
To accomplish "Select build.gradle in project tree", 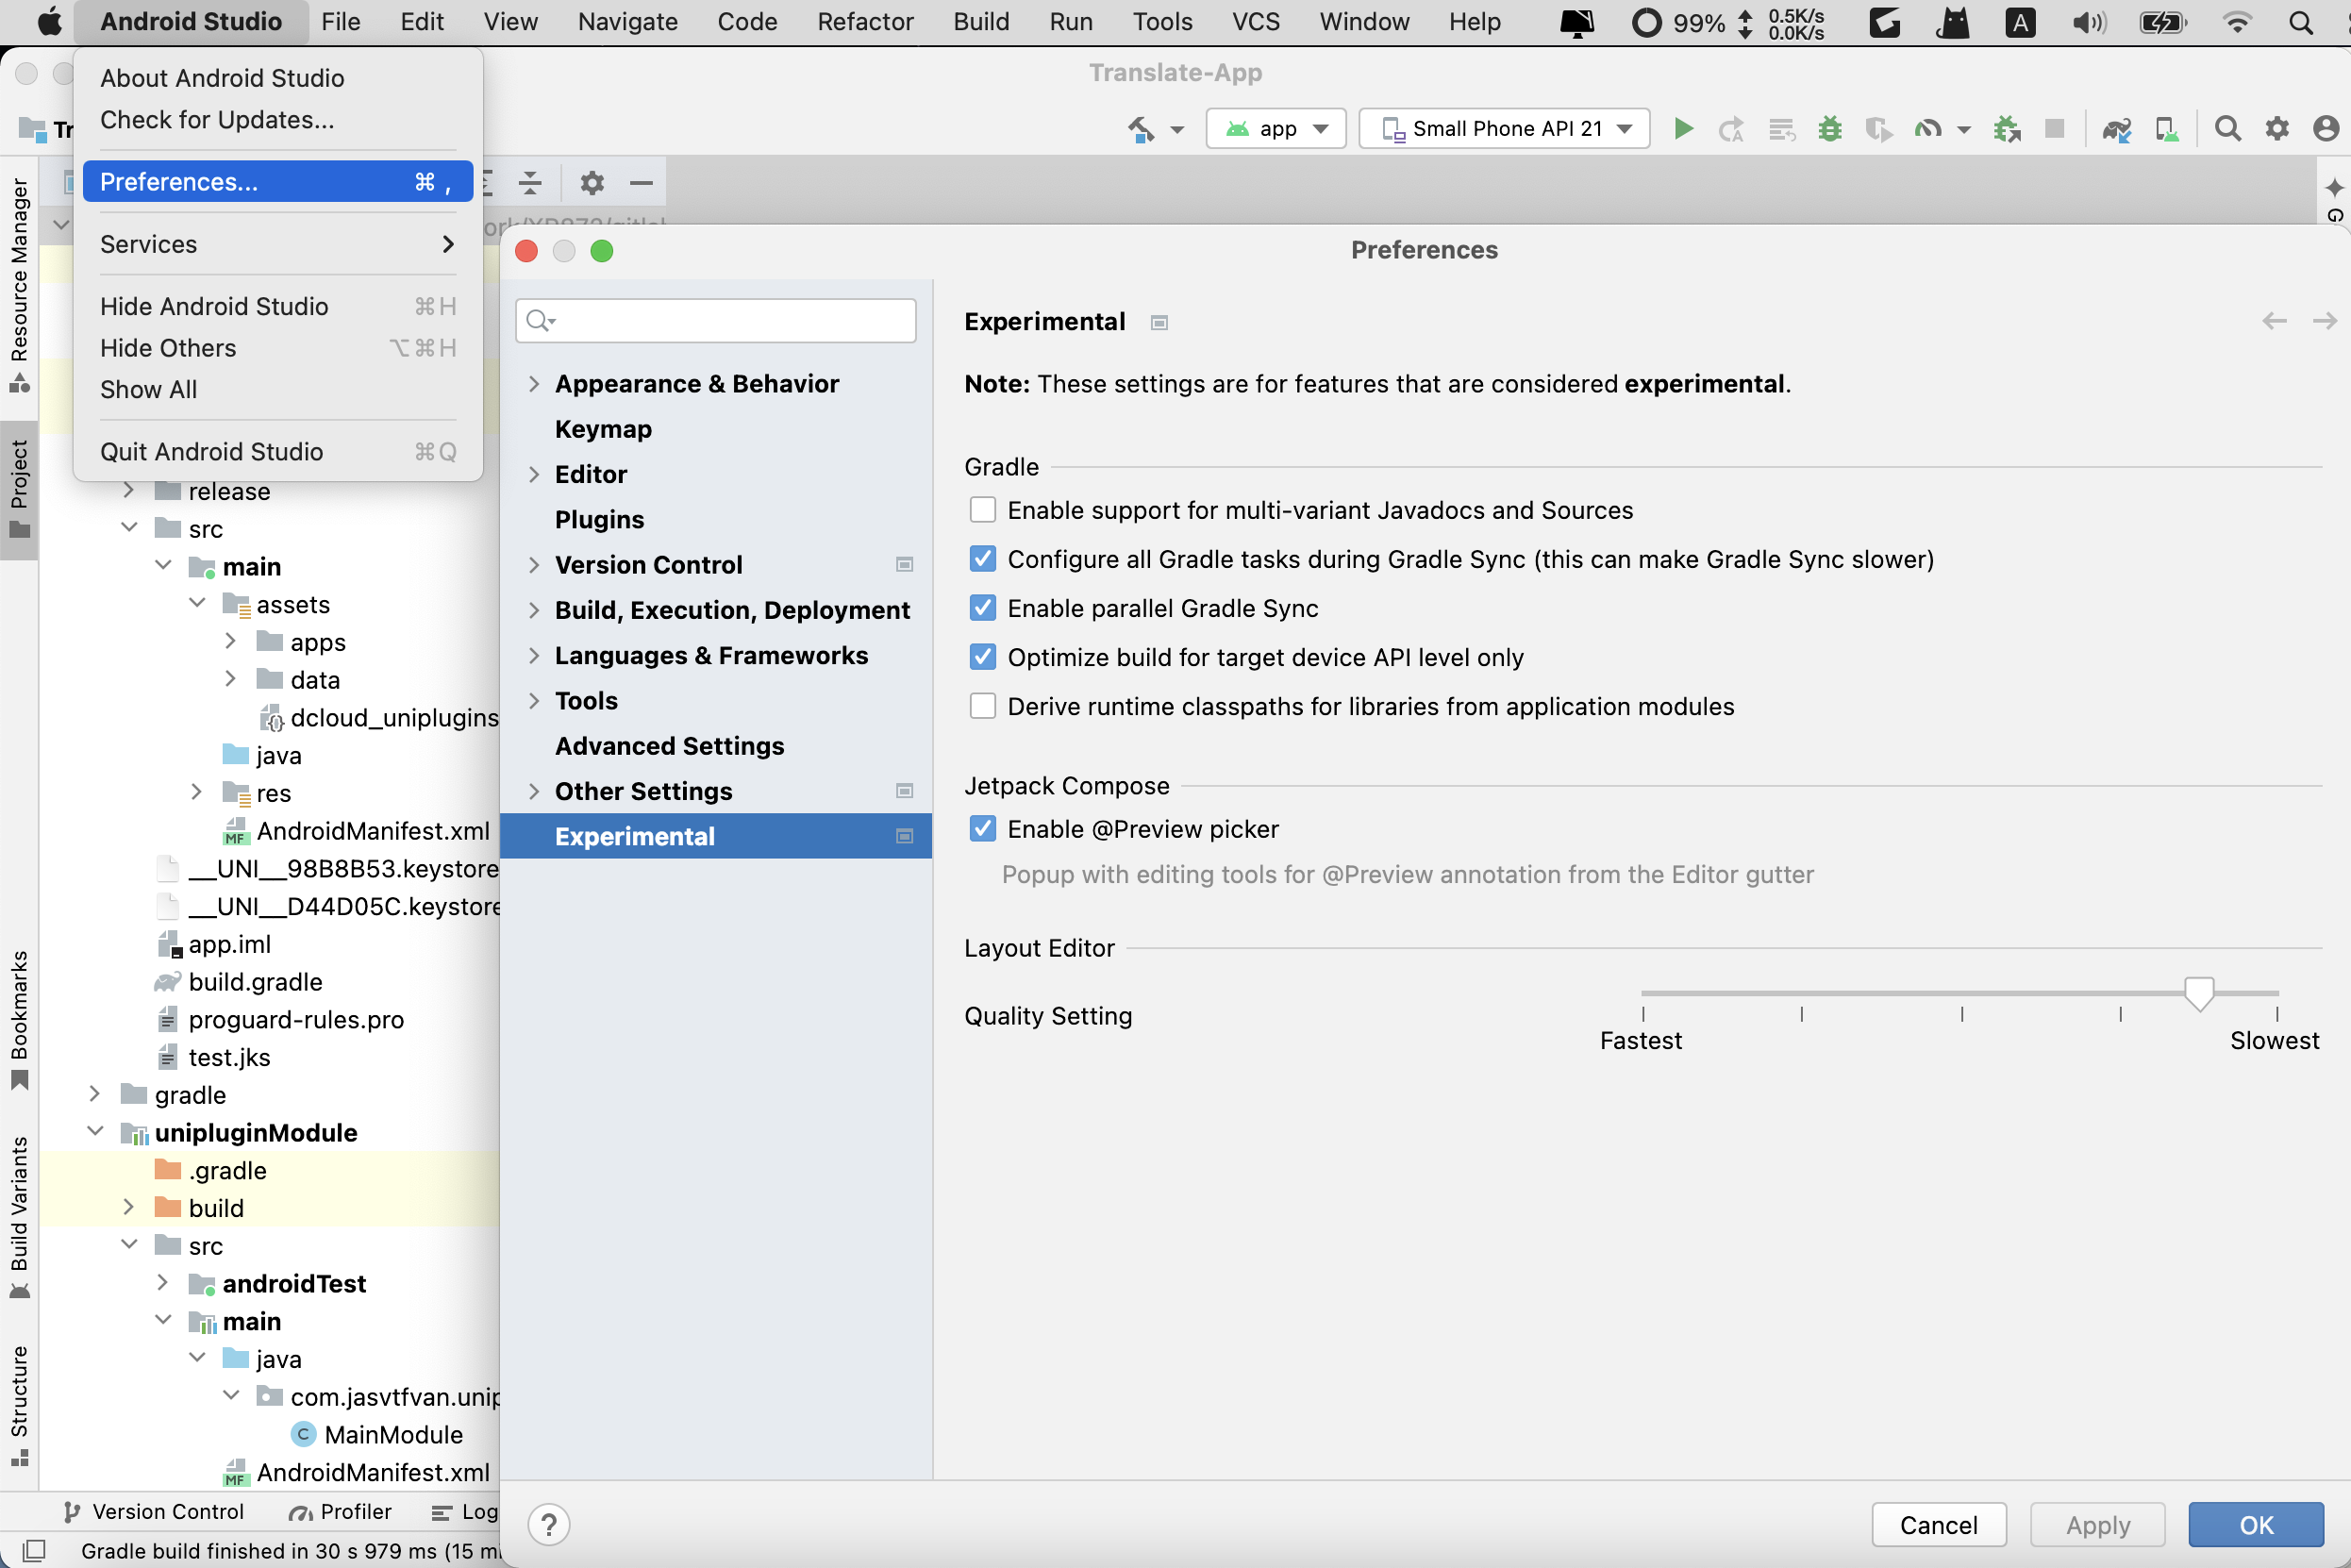I will (255, 982).
